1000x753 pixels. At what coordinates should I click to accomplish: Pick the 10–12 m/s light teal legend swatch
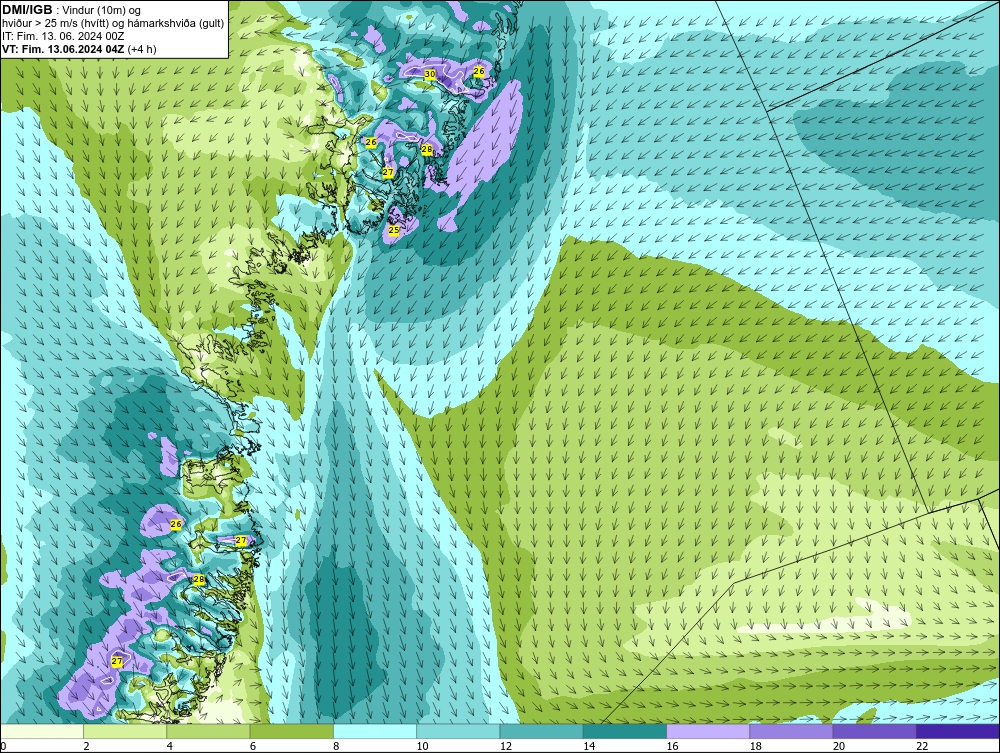[x=458, y=731]
